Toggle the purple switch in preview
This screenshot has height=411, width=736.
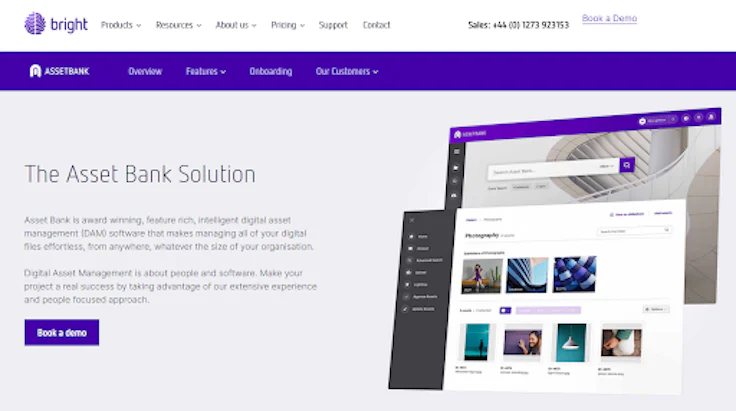[x=505, y=310]
